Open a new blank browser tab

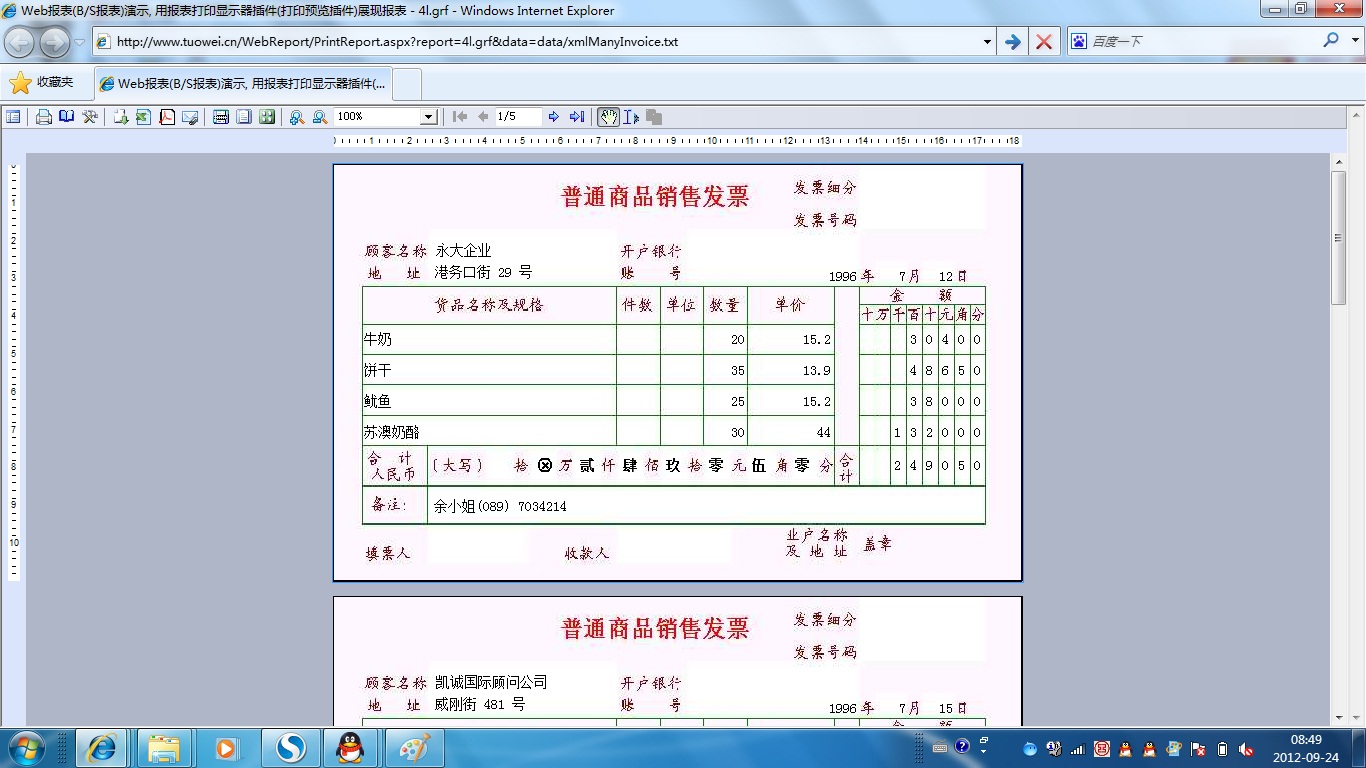(x=407, y=84)
